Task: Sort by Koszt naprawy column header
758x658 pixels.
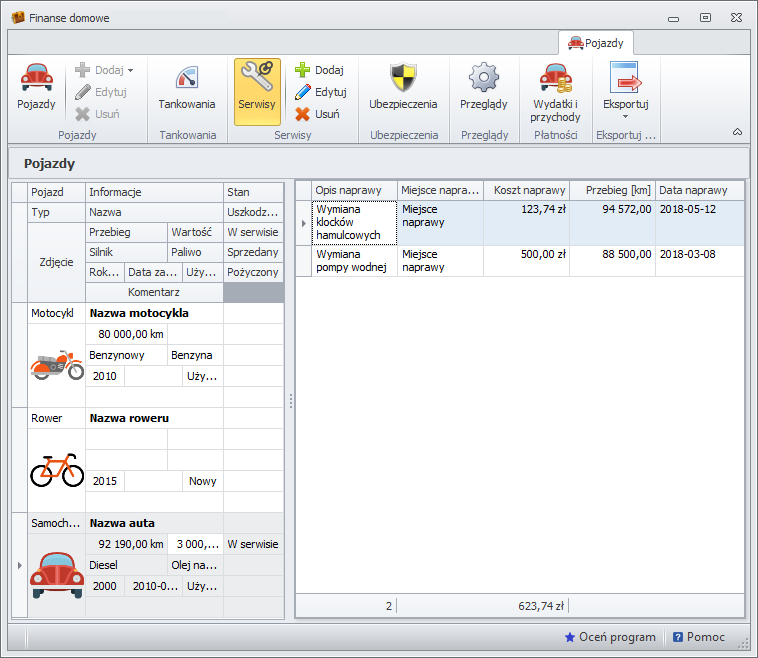Action: coord(526,190)
